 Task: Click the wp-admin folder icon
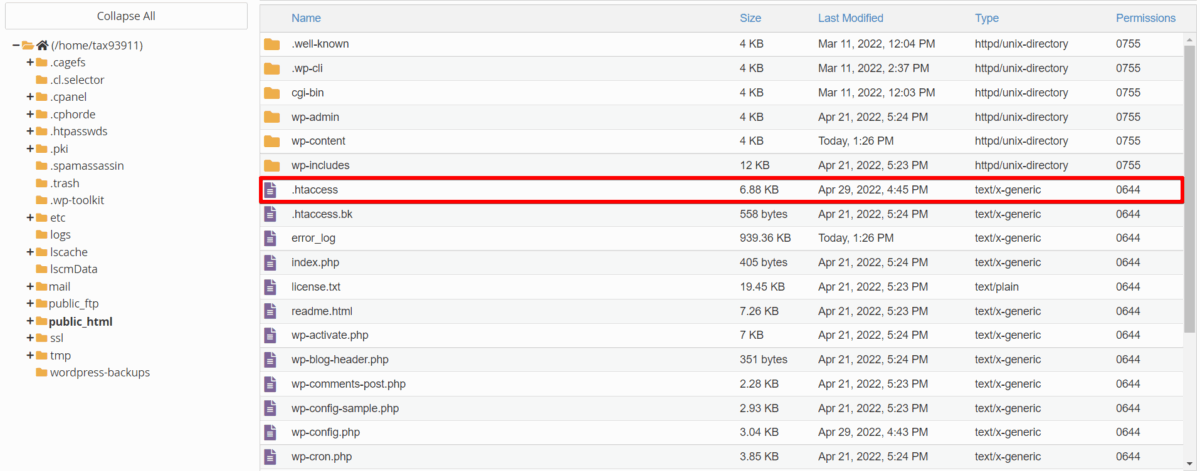click(x=271, y=117)
